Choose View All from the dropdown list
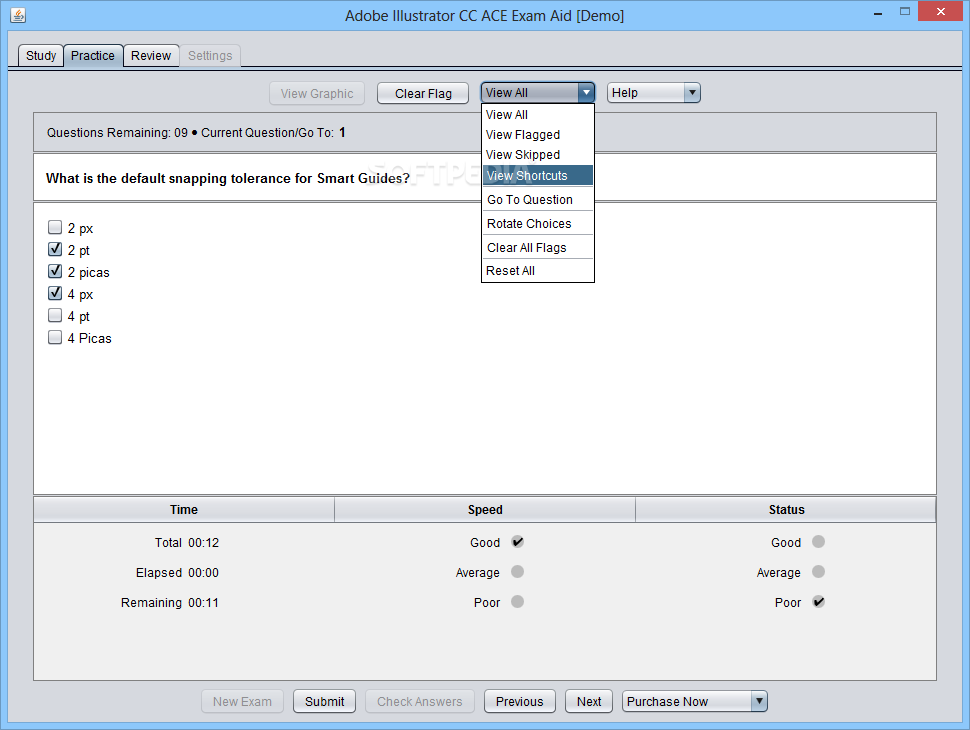Viewport: 970px width, 730px height. [x=538, y=114]
